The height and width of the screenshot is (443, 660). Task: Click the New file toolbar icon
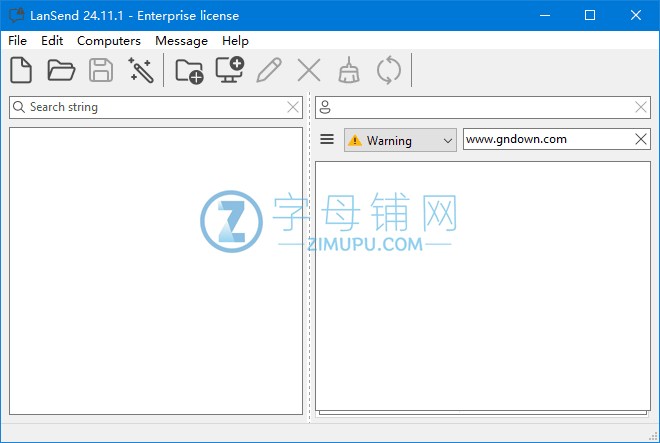coord(21,70)
